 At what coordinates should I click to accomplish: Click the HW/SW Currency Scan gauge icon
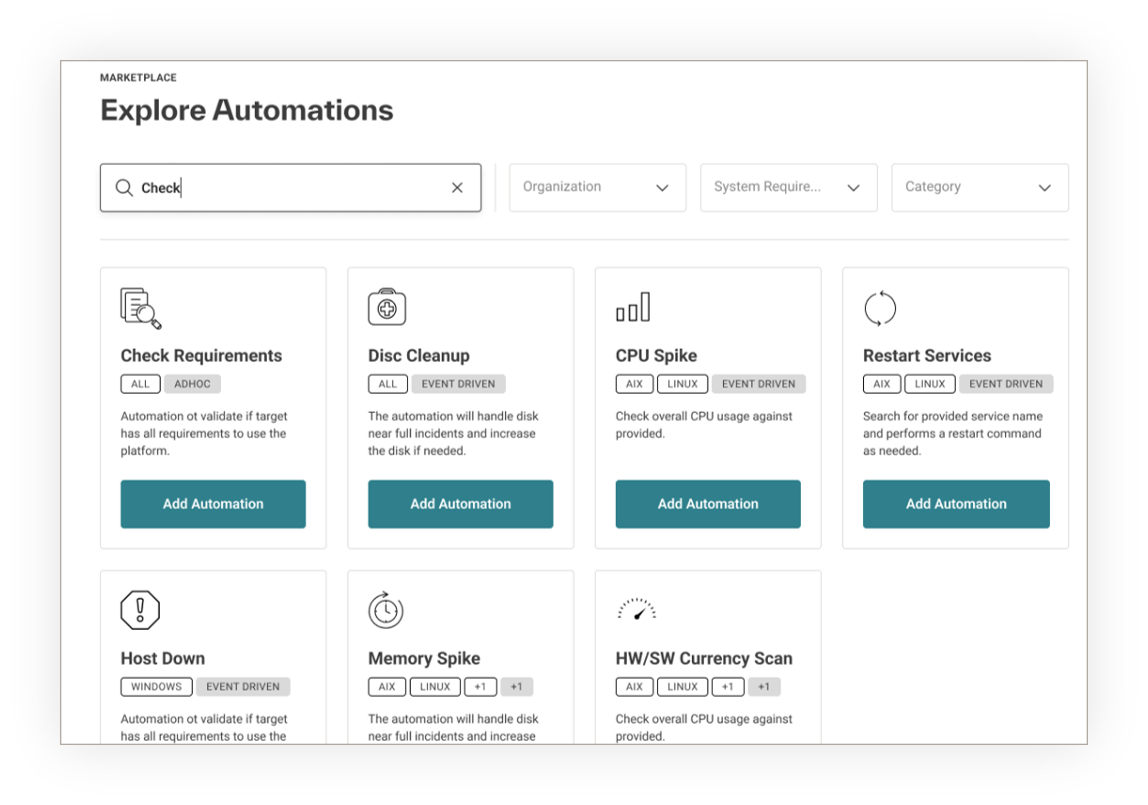pos(636,610)
